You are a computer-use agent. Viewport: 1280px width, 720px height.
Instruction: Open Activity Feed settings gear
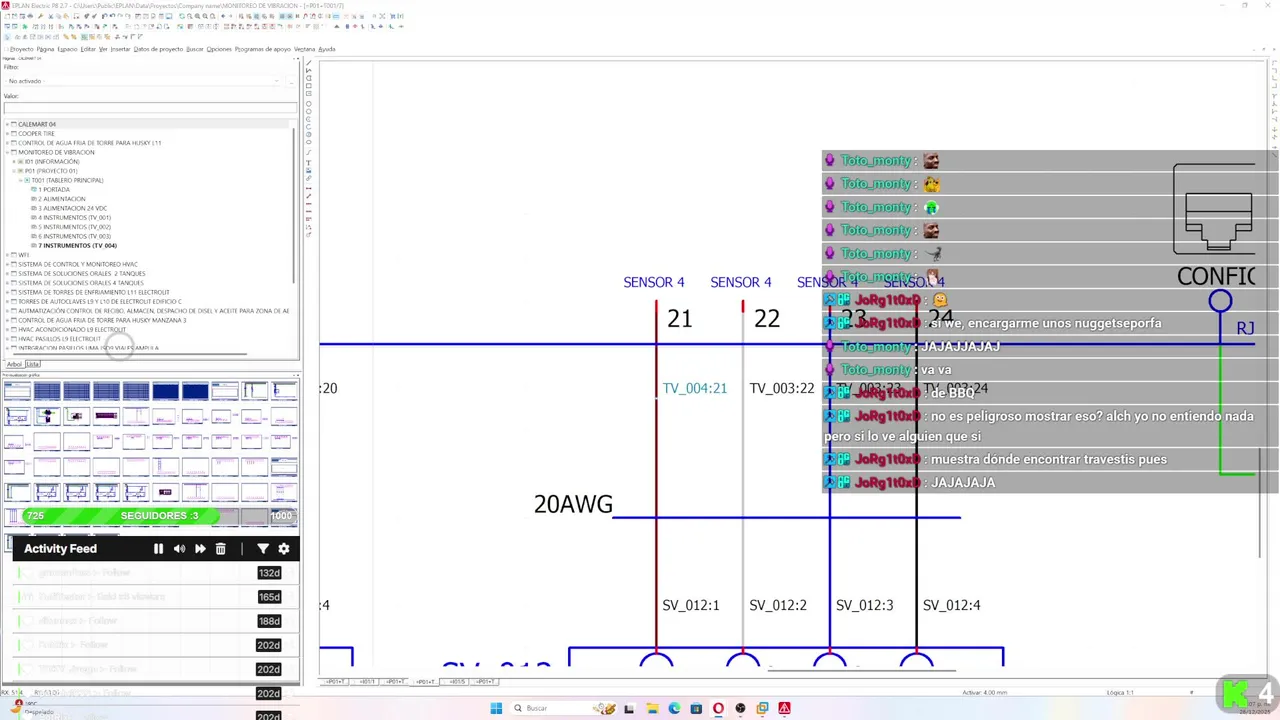coord(284,549)
